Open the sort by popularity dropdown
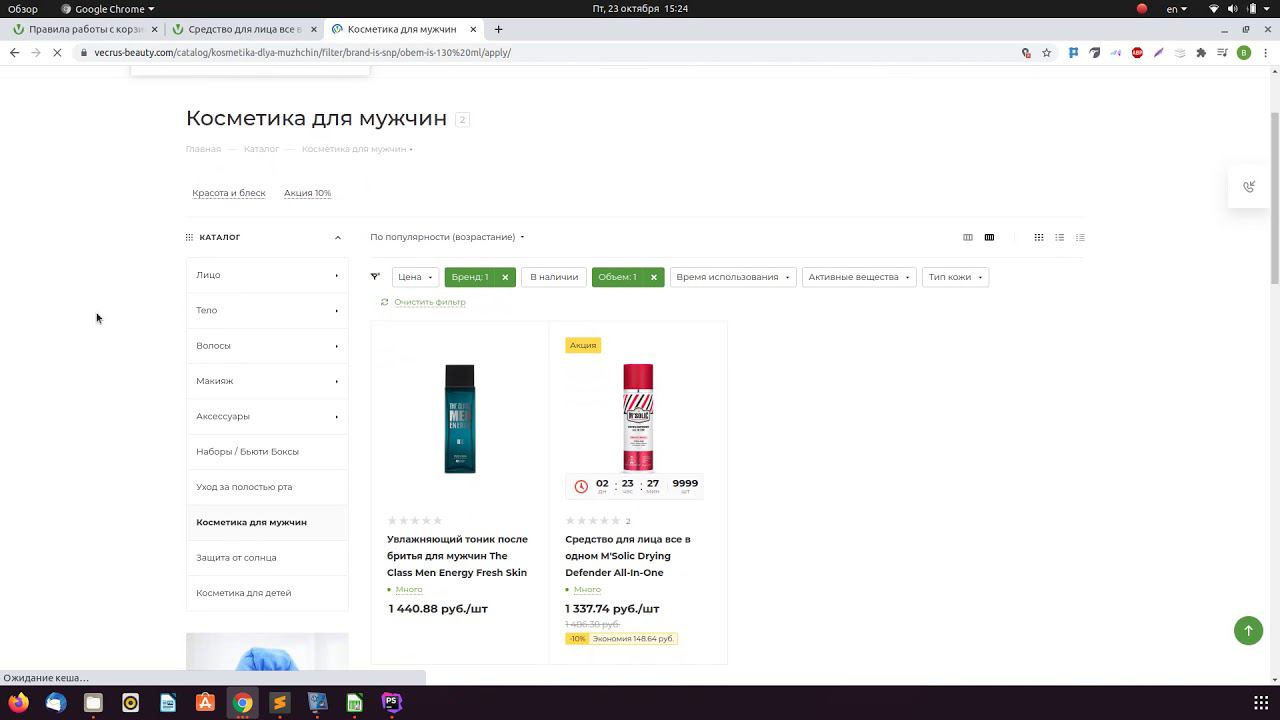The width and height of the screenshot is (1280, 720). 447,237
